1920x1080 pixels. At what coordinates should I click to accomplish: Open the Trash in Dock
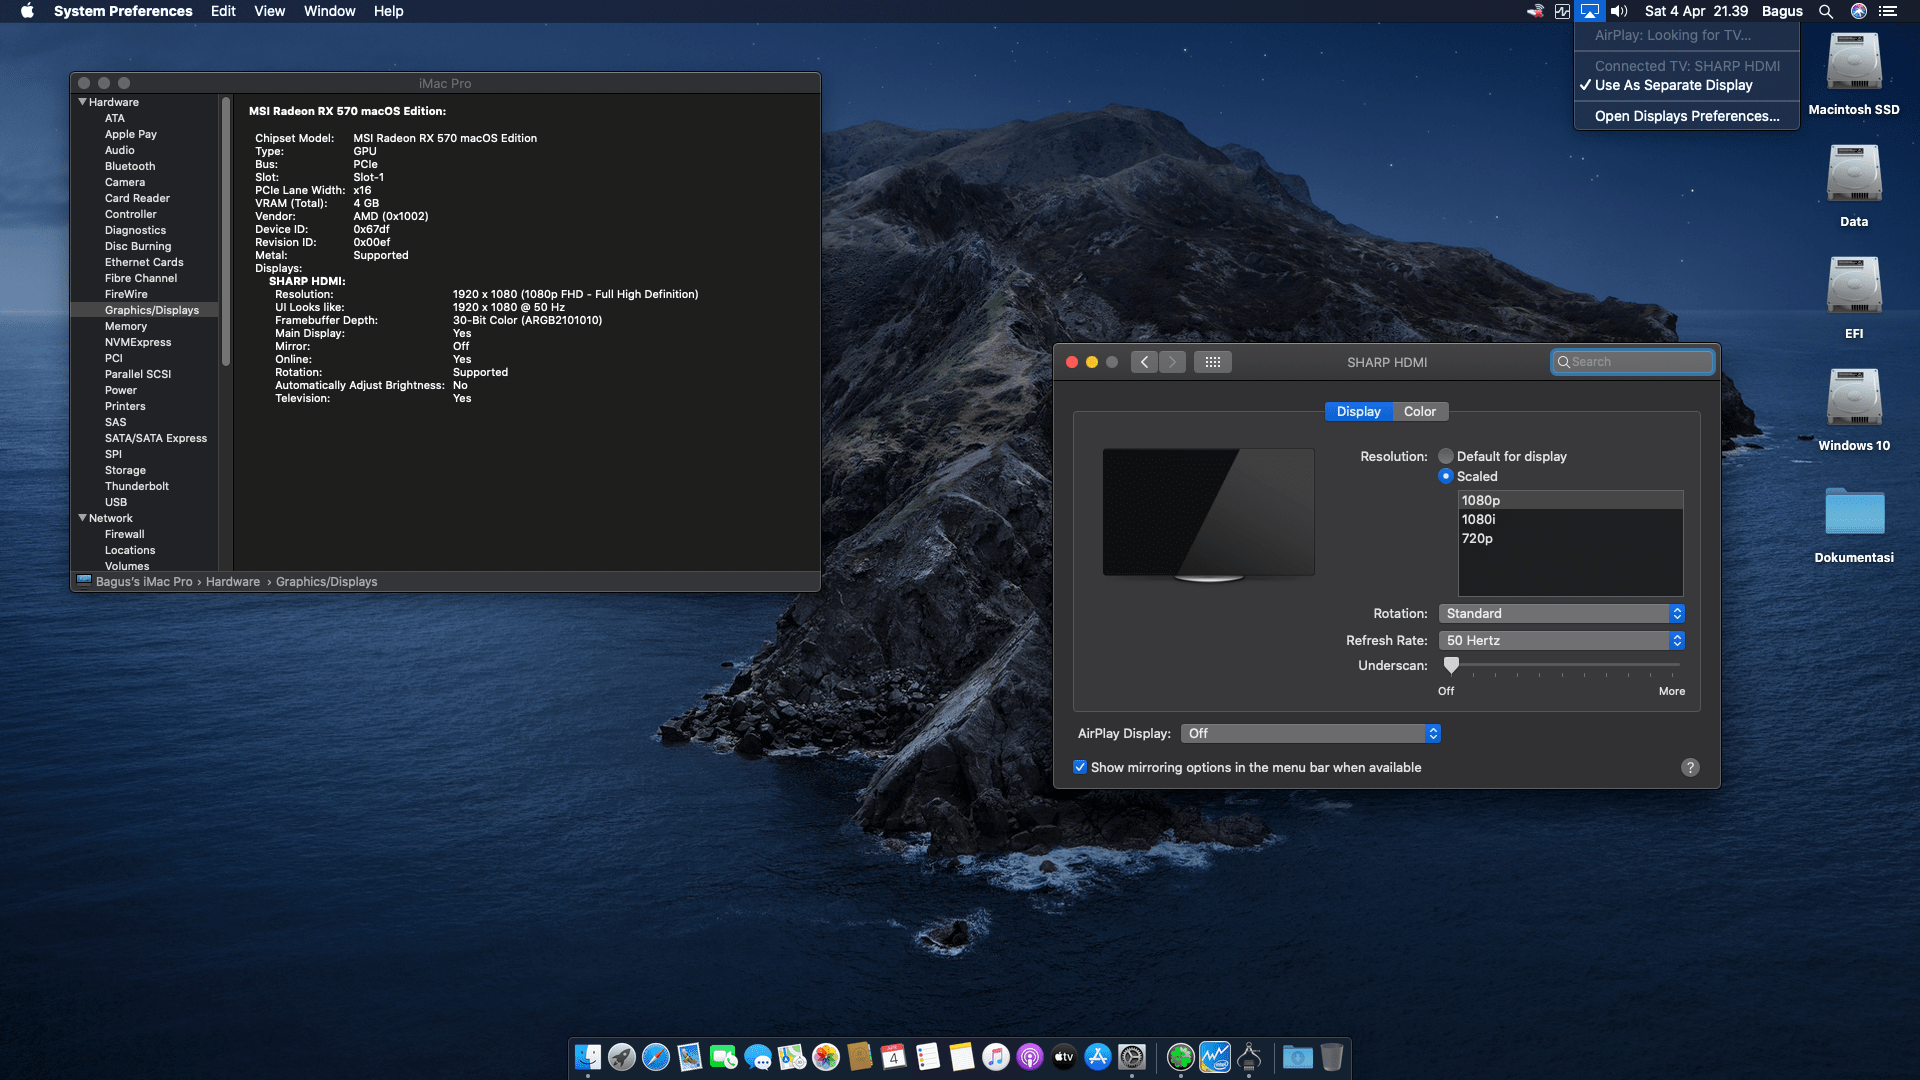(x=1332, y=1057)
